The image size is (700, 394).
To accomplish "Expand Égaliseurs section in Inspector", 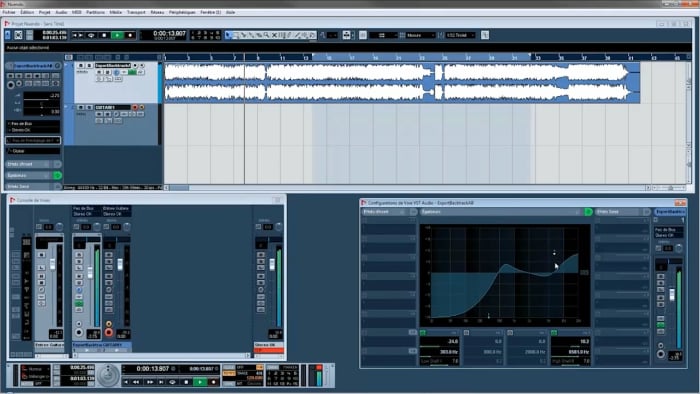I will 28,175.
